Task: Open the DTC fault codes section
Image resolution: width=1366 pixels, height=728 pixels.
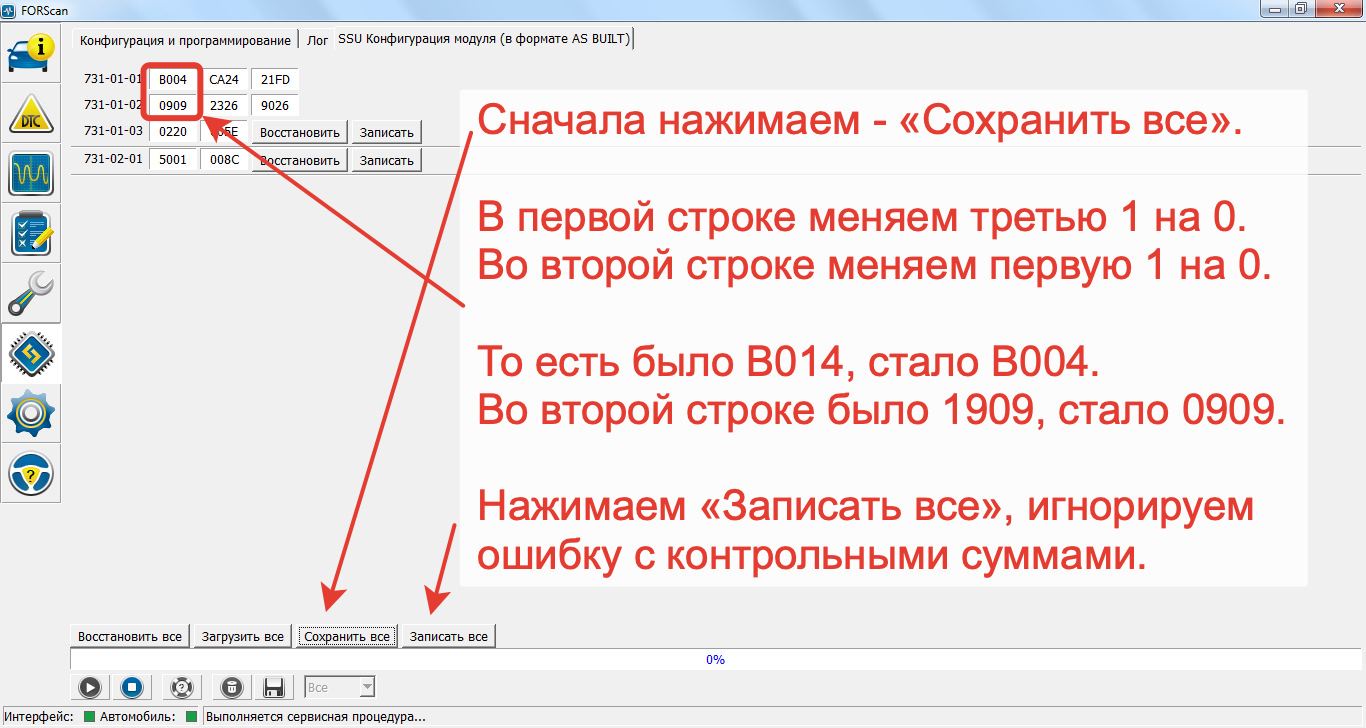Action: coord(31,114)
